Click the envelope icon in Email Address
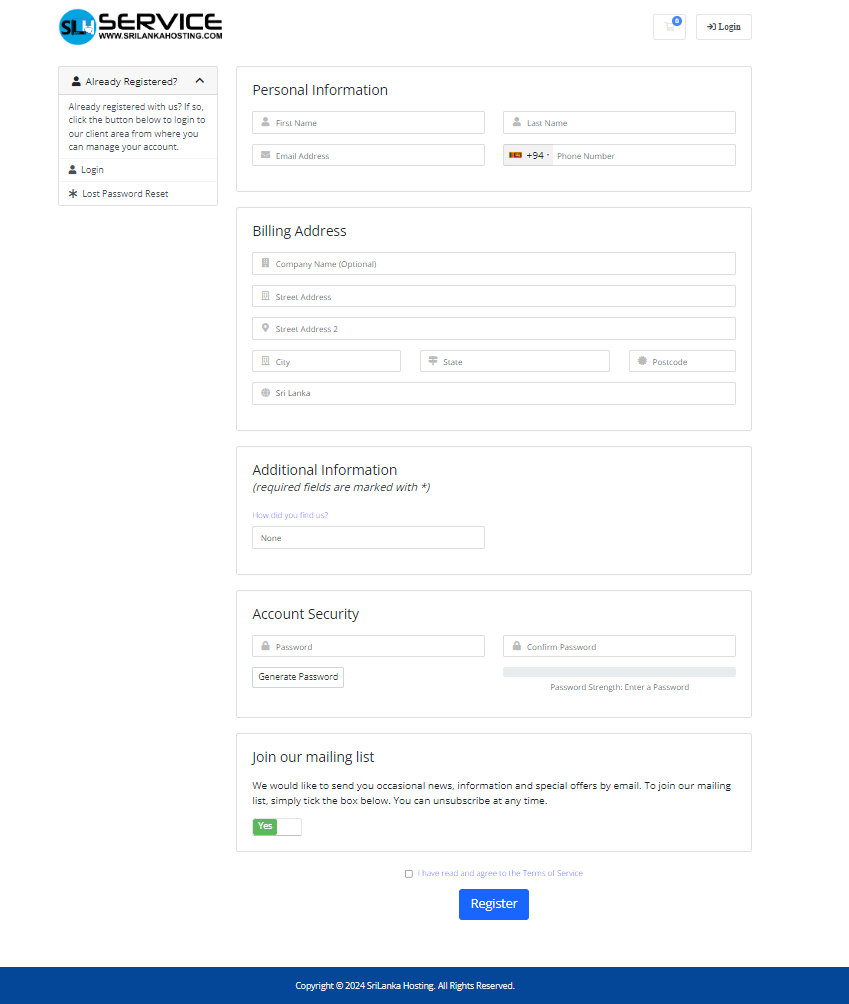Screen dimensions: 849x1004 265,155
